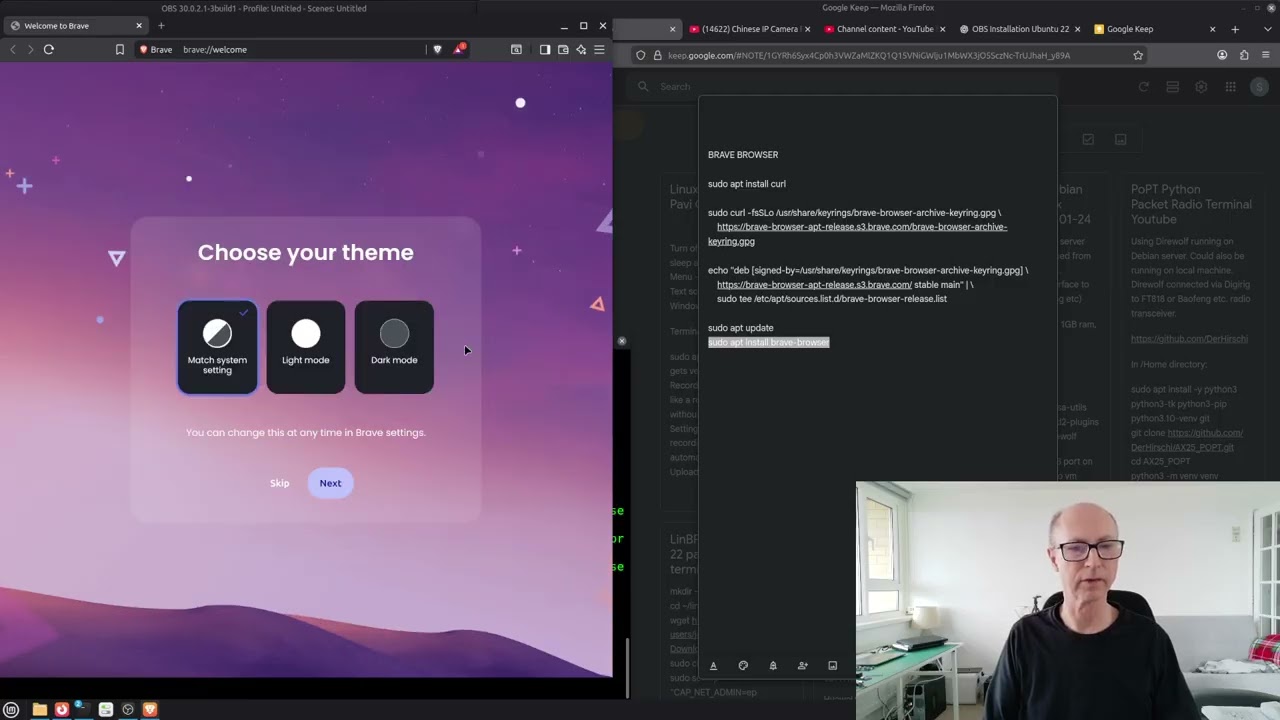The width and height of the screenshot is (1280, 720).
Task: Select Light mode theme
Action: tap(305, 347)
